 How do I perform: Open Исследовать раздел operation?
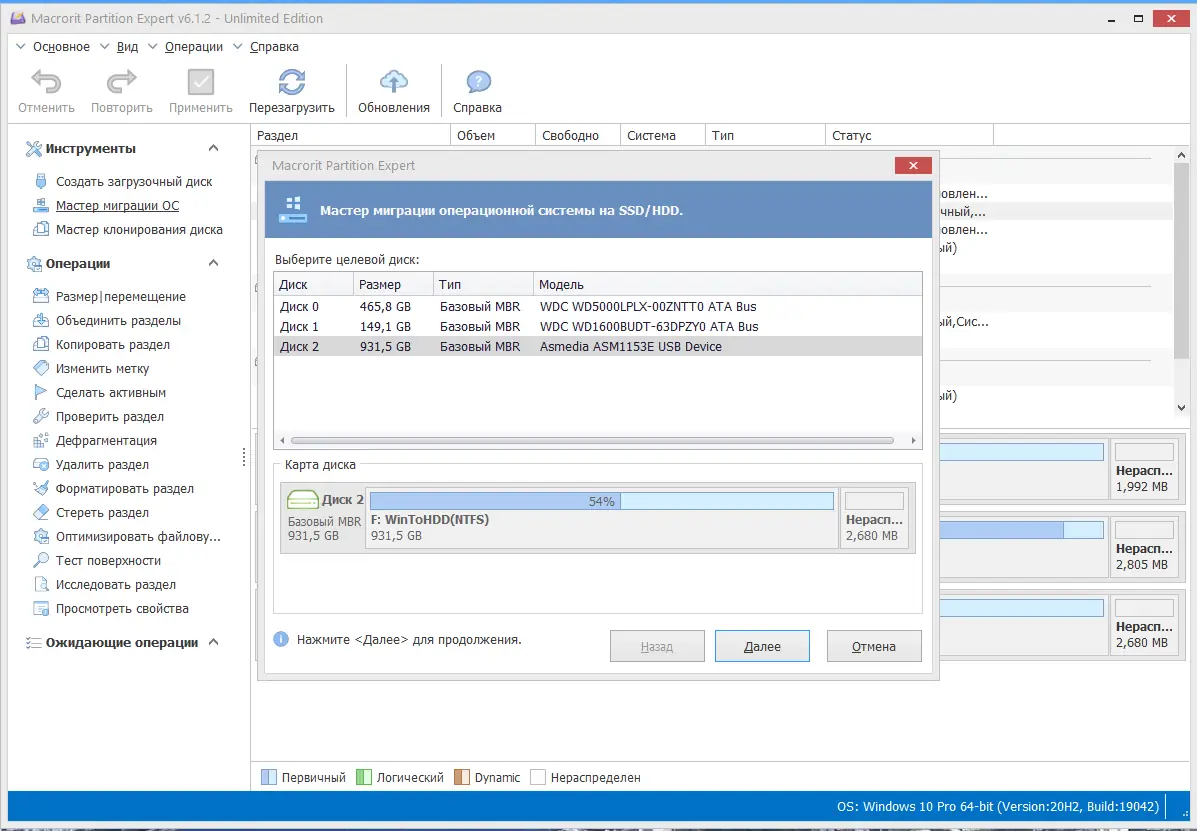(116, 585)
